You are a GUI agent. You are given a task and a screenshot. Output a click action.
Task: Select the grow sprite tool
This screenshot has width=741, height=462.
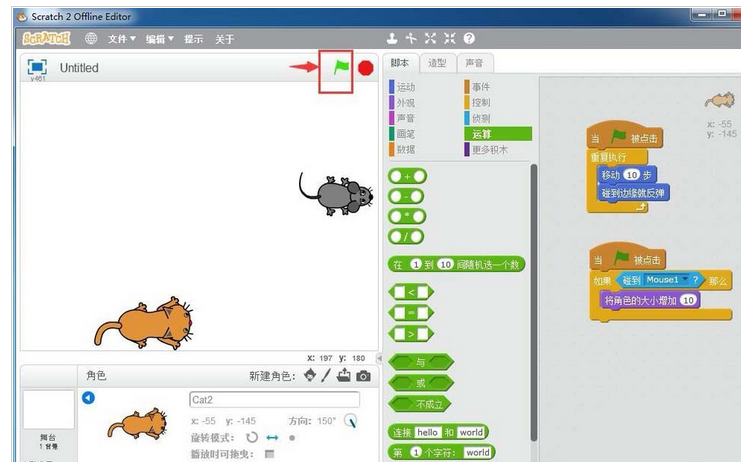click(x=430, y=39)
